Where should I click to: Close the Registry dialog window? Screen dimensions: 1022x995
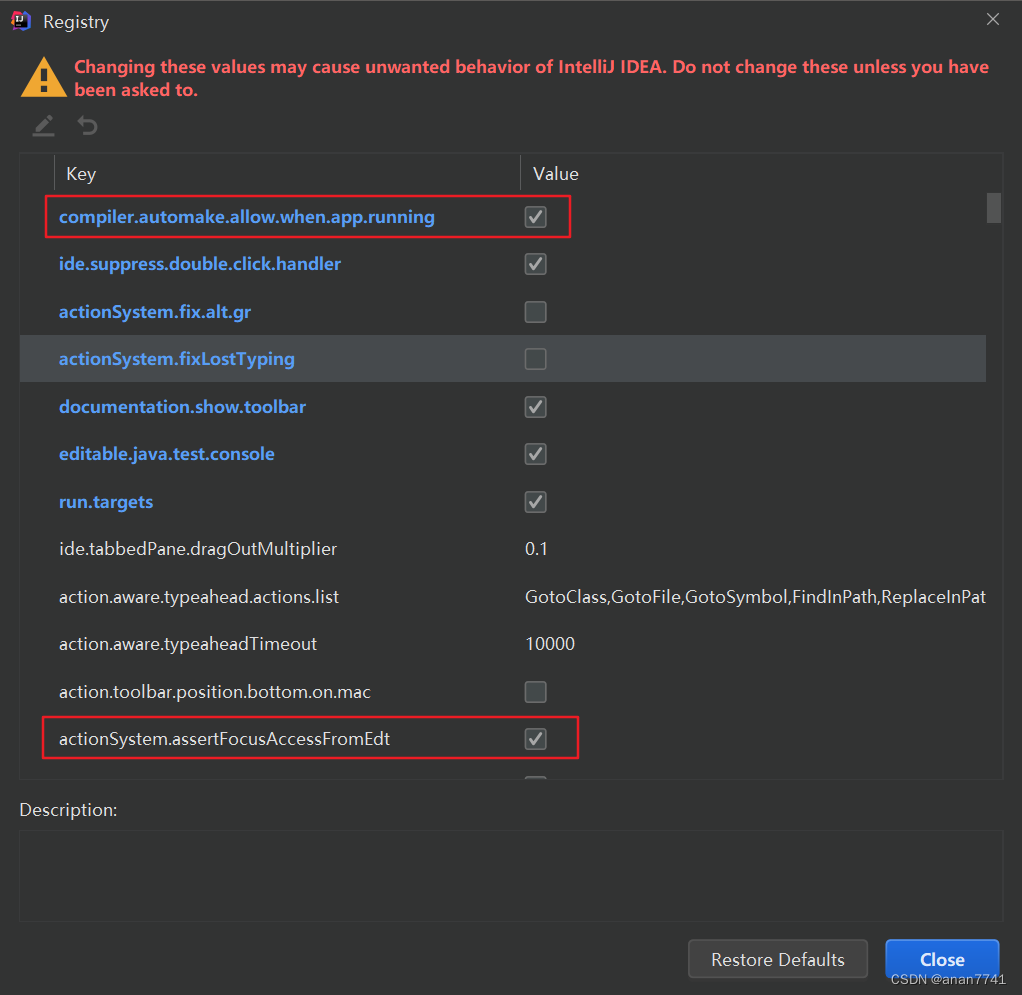pyautogui.click(x=992, y=20)
